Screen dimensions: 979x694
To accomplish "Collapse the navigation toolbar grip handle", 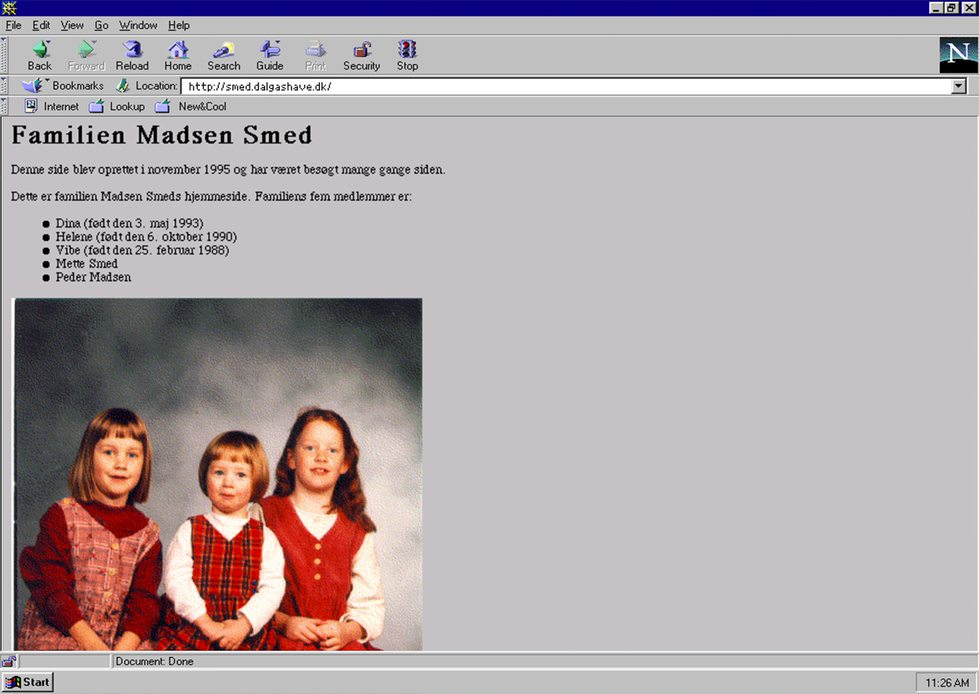I will point(4,55).
